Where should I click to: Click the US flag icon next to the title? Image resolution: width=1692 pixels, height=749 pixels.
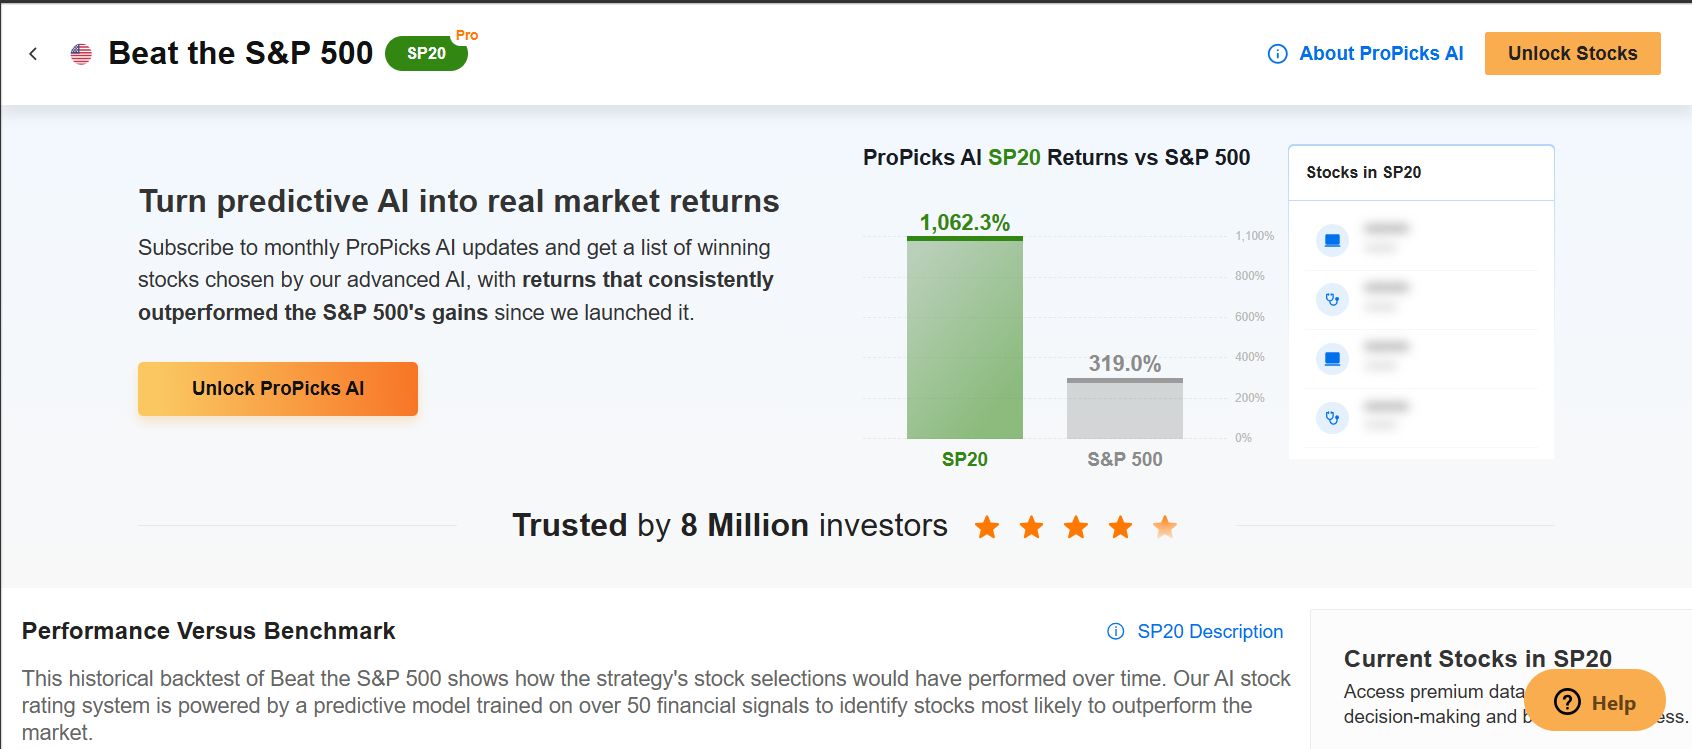[80, 54]
